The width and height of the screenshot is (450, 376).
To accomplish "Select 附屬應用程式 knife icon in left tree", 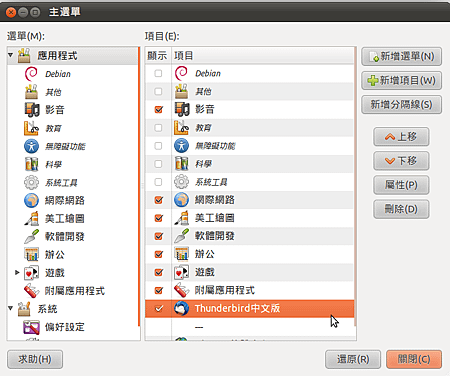I will coord(31,291).
